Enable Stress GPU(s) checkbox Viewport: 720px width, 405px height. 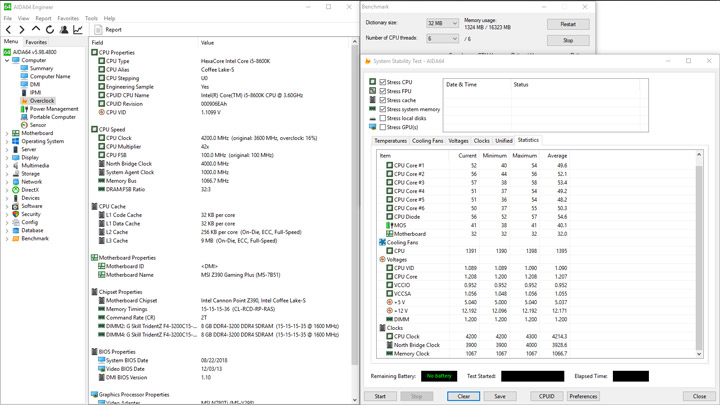coord(382,127)
